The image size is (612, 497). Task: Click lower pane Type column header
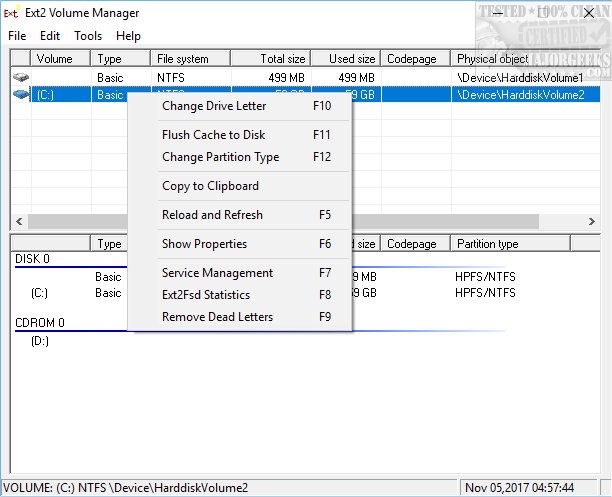pos(109,244)
